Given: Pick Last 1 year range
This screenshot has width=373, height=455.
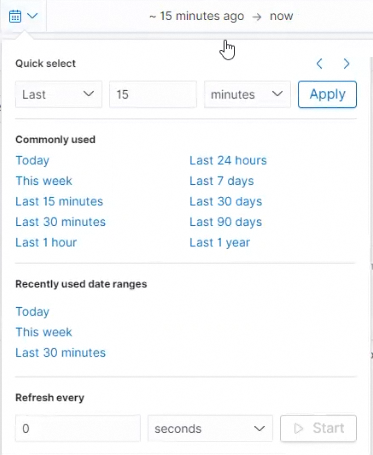Looking at the screenshot, I should coord(220,243).
